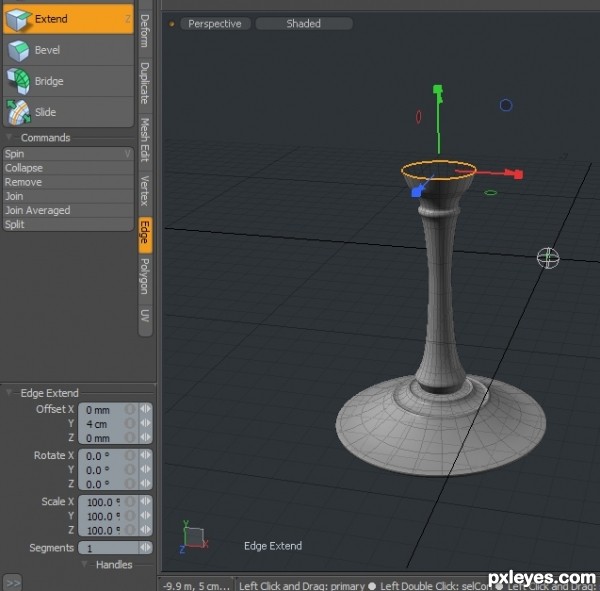Switch to the Mesh Edit tab
Viewport: 600px width, 591px height.
(x=145, y=140)
